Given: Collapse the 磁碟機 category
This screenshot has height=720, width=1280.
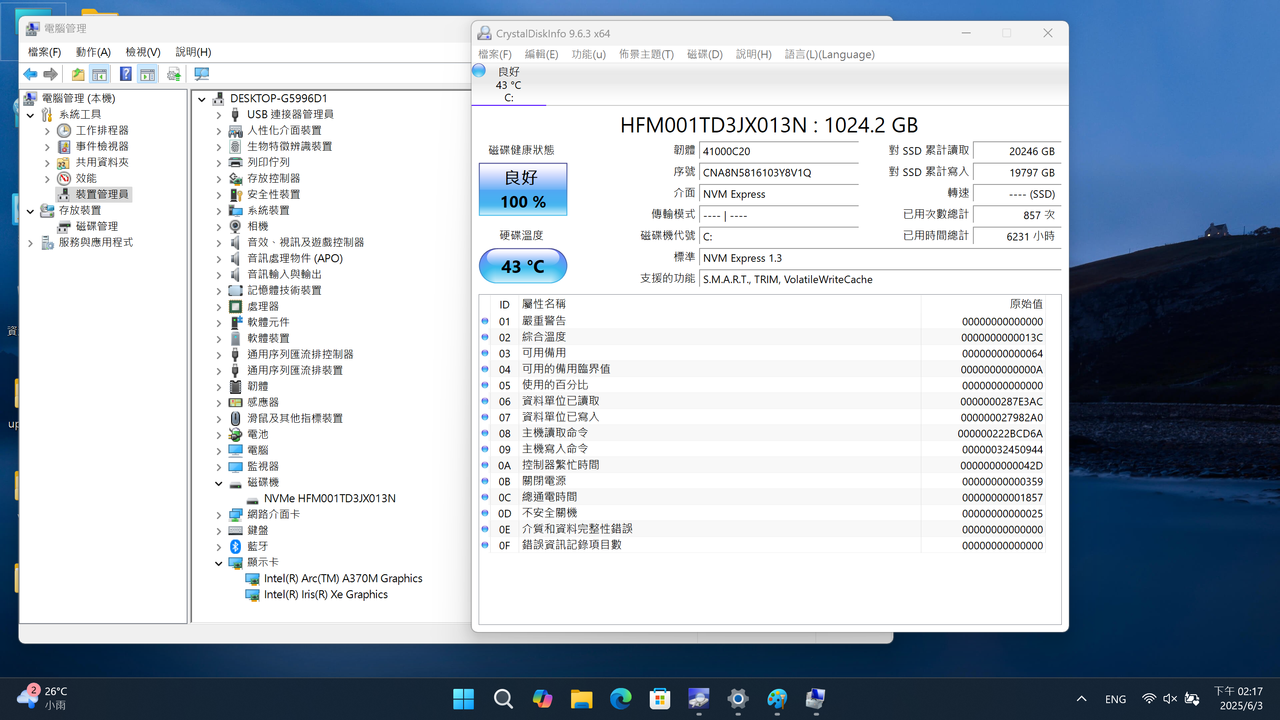Looking at the screenshot, I should coord(219,483).
